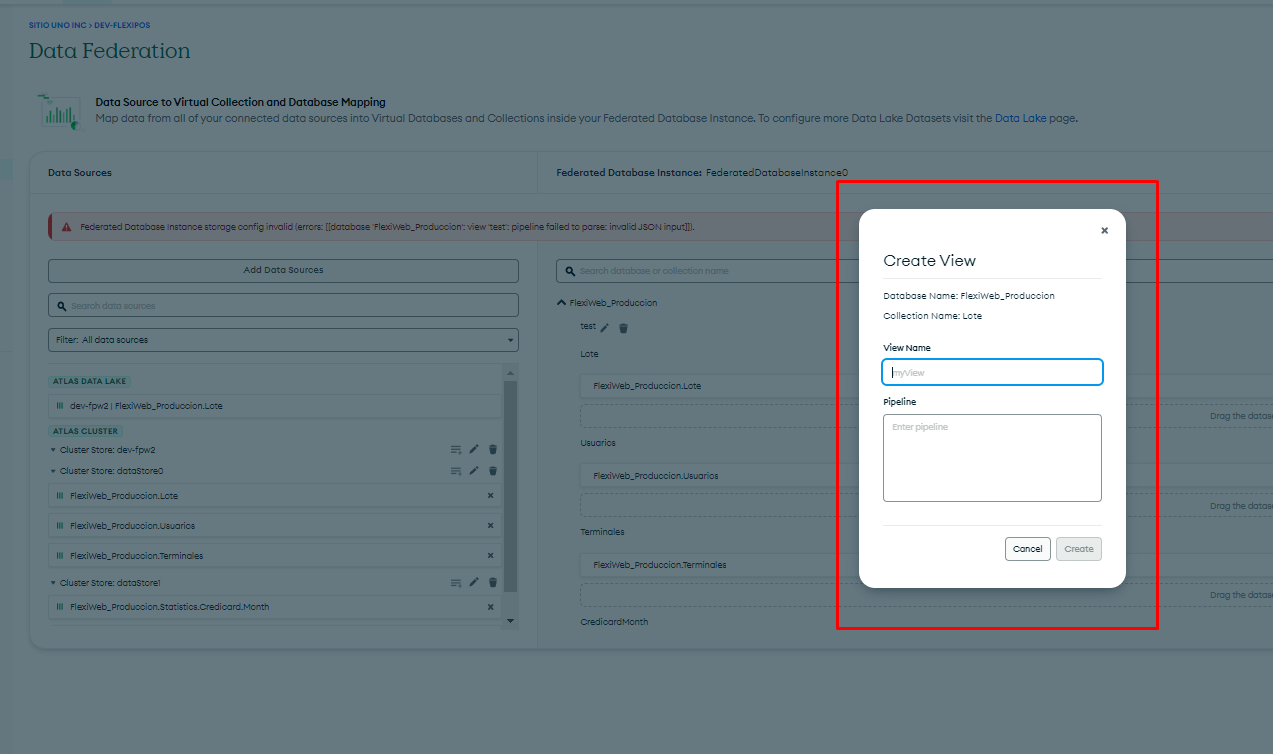Click the Create button in dialog
The width and height of the screenshot is (1273, 754).
tap(1078, 549)
